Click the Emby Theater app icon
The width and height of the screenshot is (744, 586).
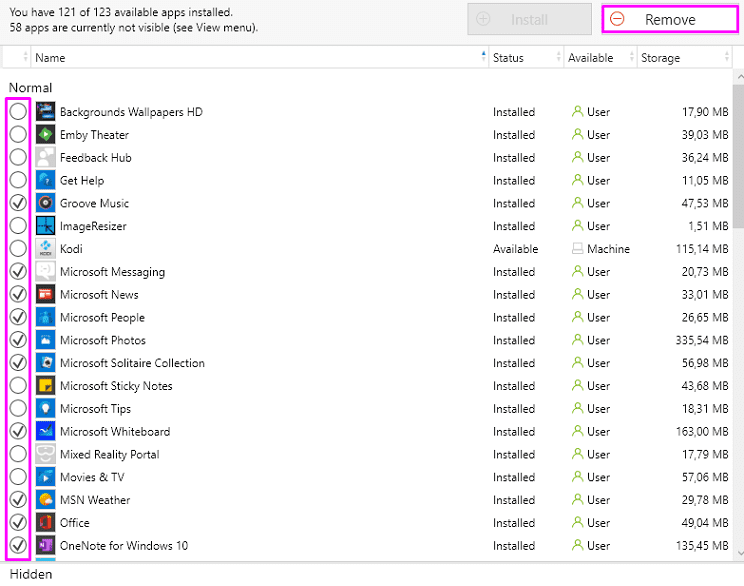[46, 135]
